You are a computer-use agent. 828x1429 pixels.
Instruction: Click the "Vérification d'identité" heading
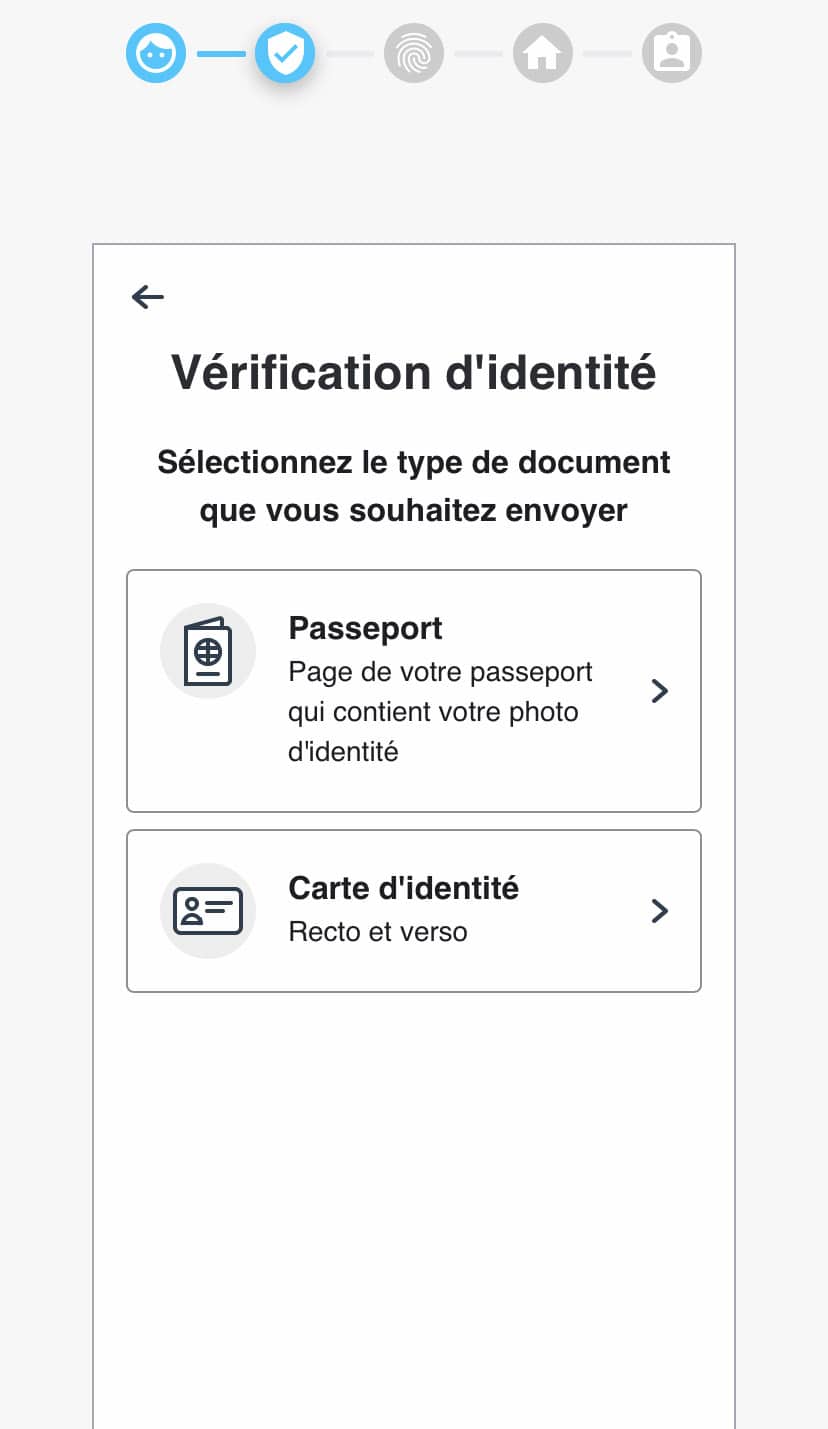click(414, 372)
